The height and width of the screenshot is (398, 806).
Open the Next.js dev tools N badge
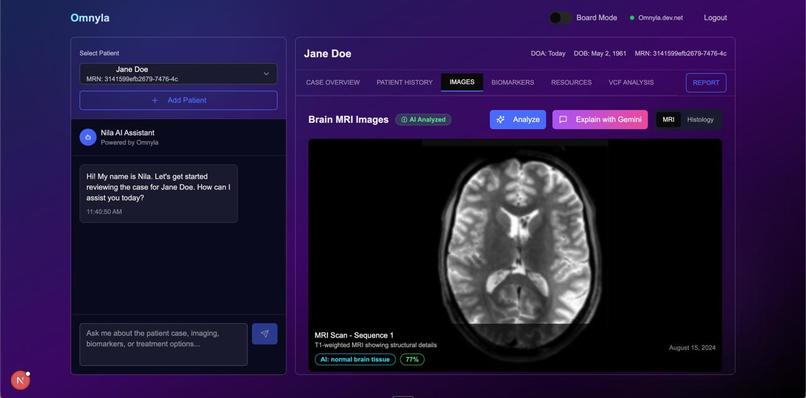click(x=21, y=381)
